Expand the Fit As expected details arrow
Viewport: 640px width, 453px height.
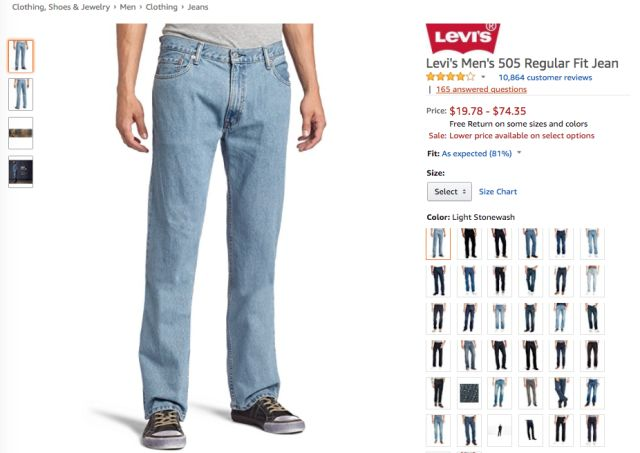519,153
